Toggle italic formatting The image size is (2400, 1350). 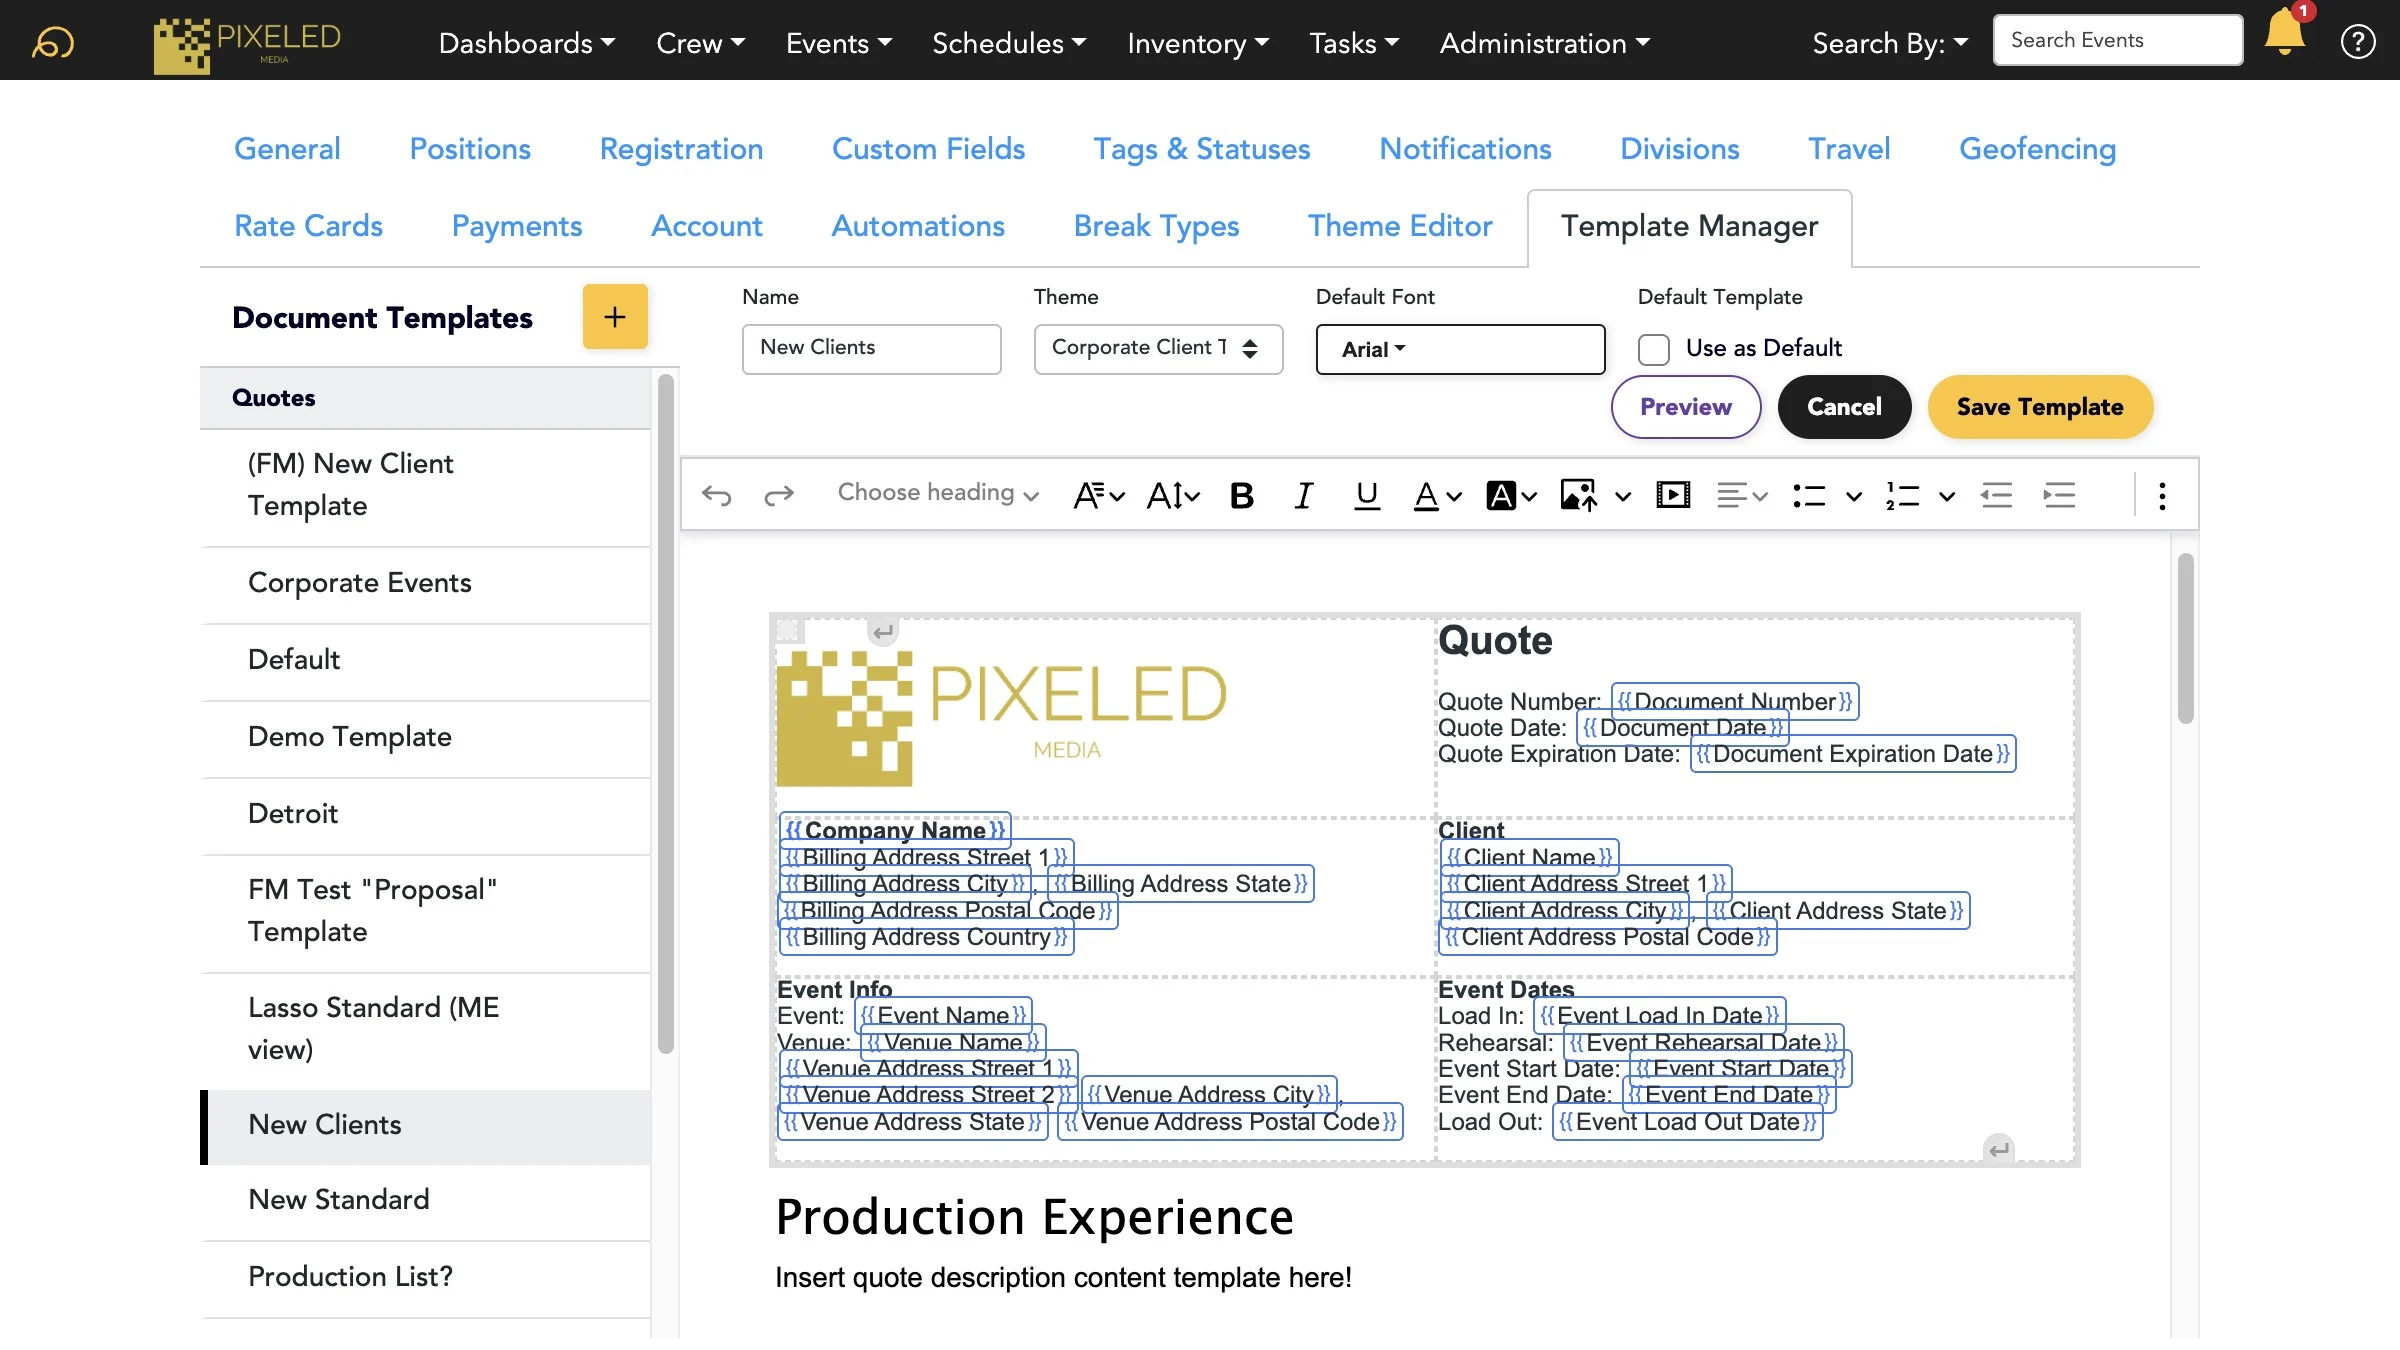click(x=1303, y=495)
